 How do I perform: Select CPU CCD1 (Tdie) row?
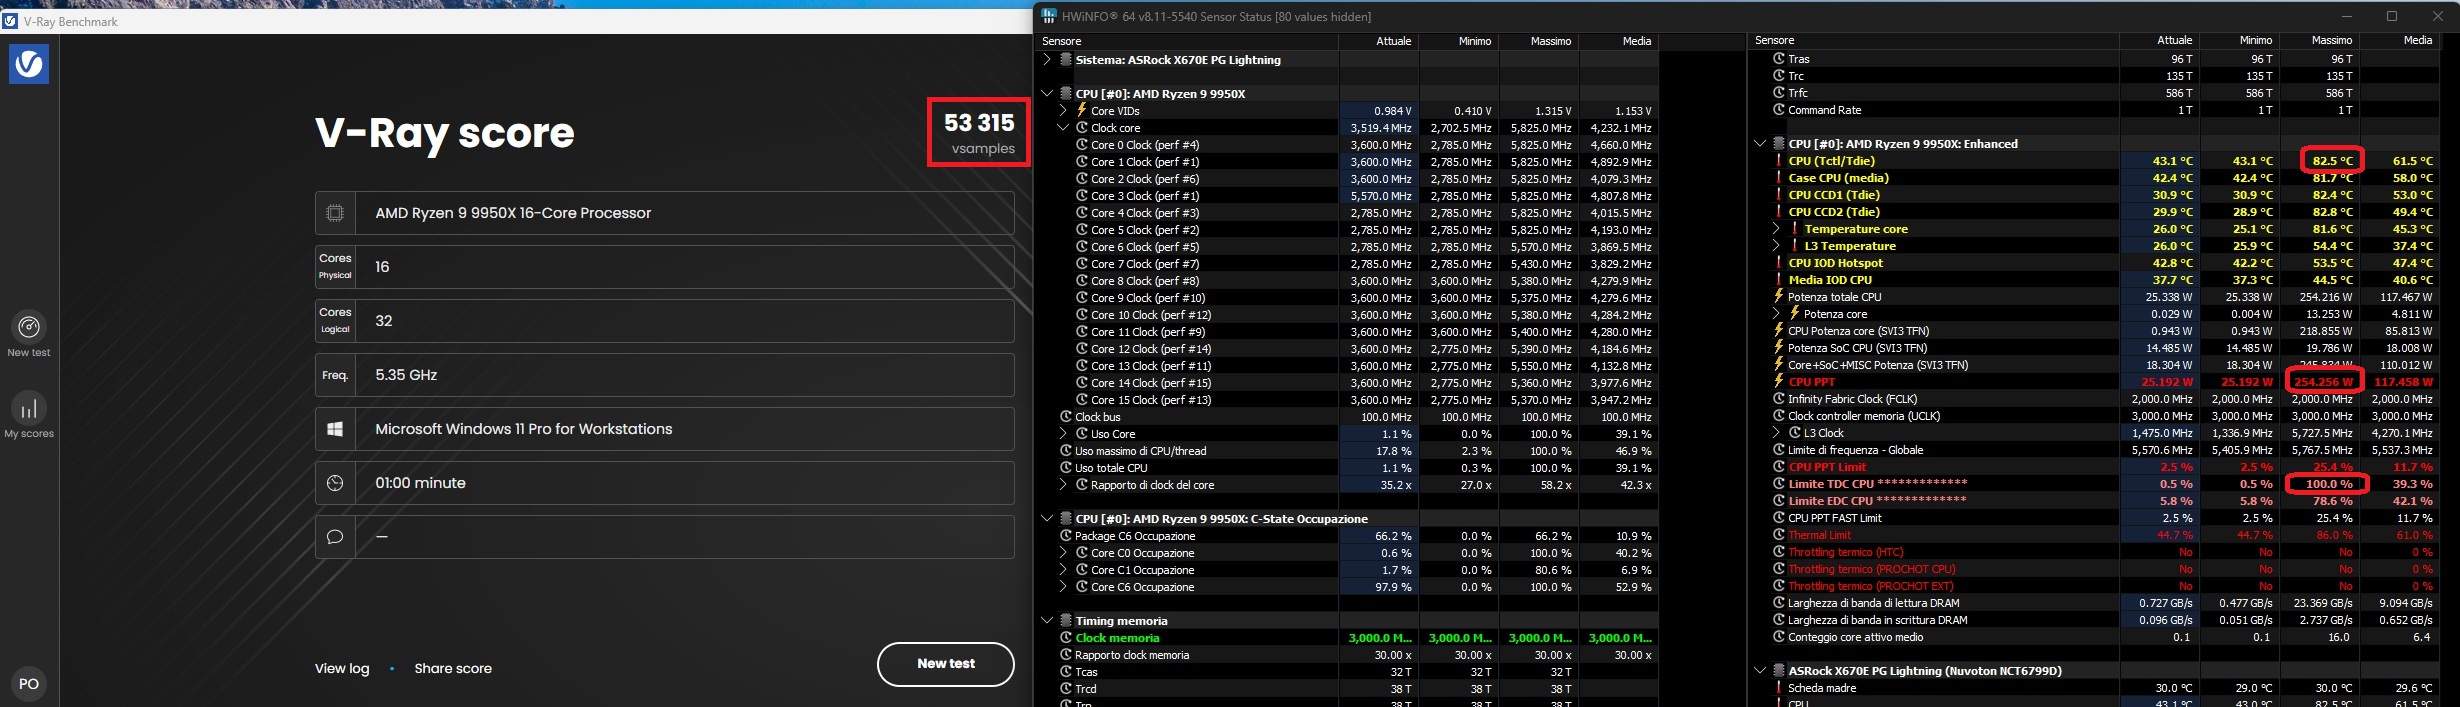(2094, 195)
